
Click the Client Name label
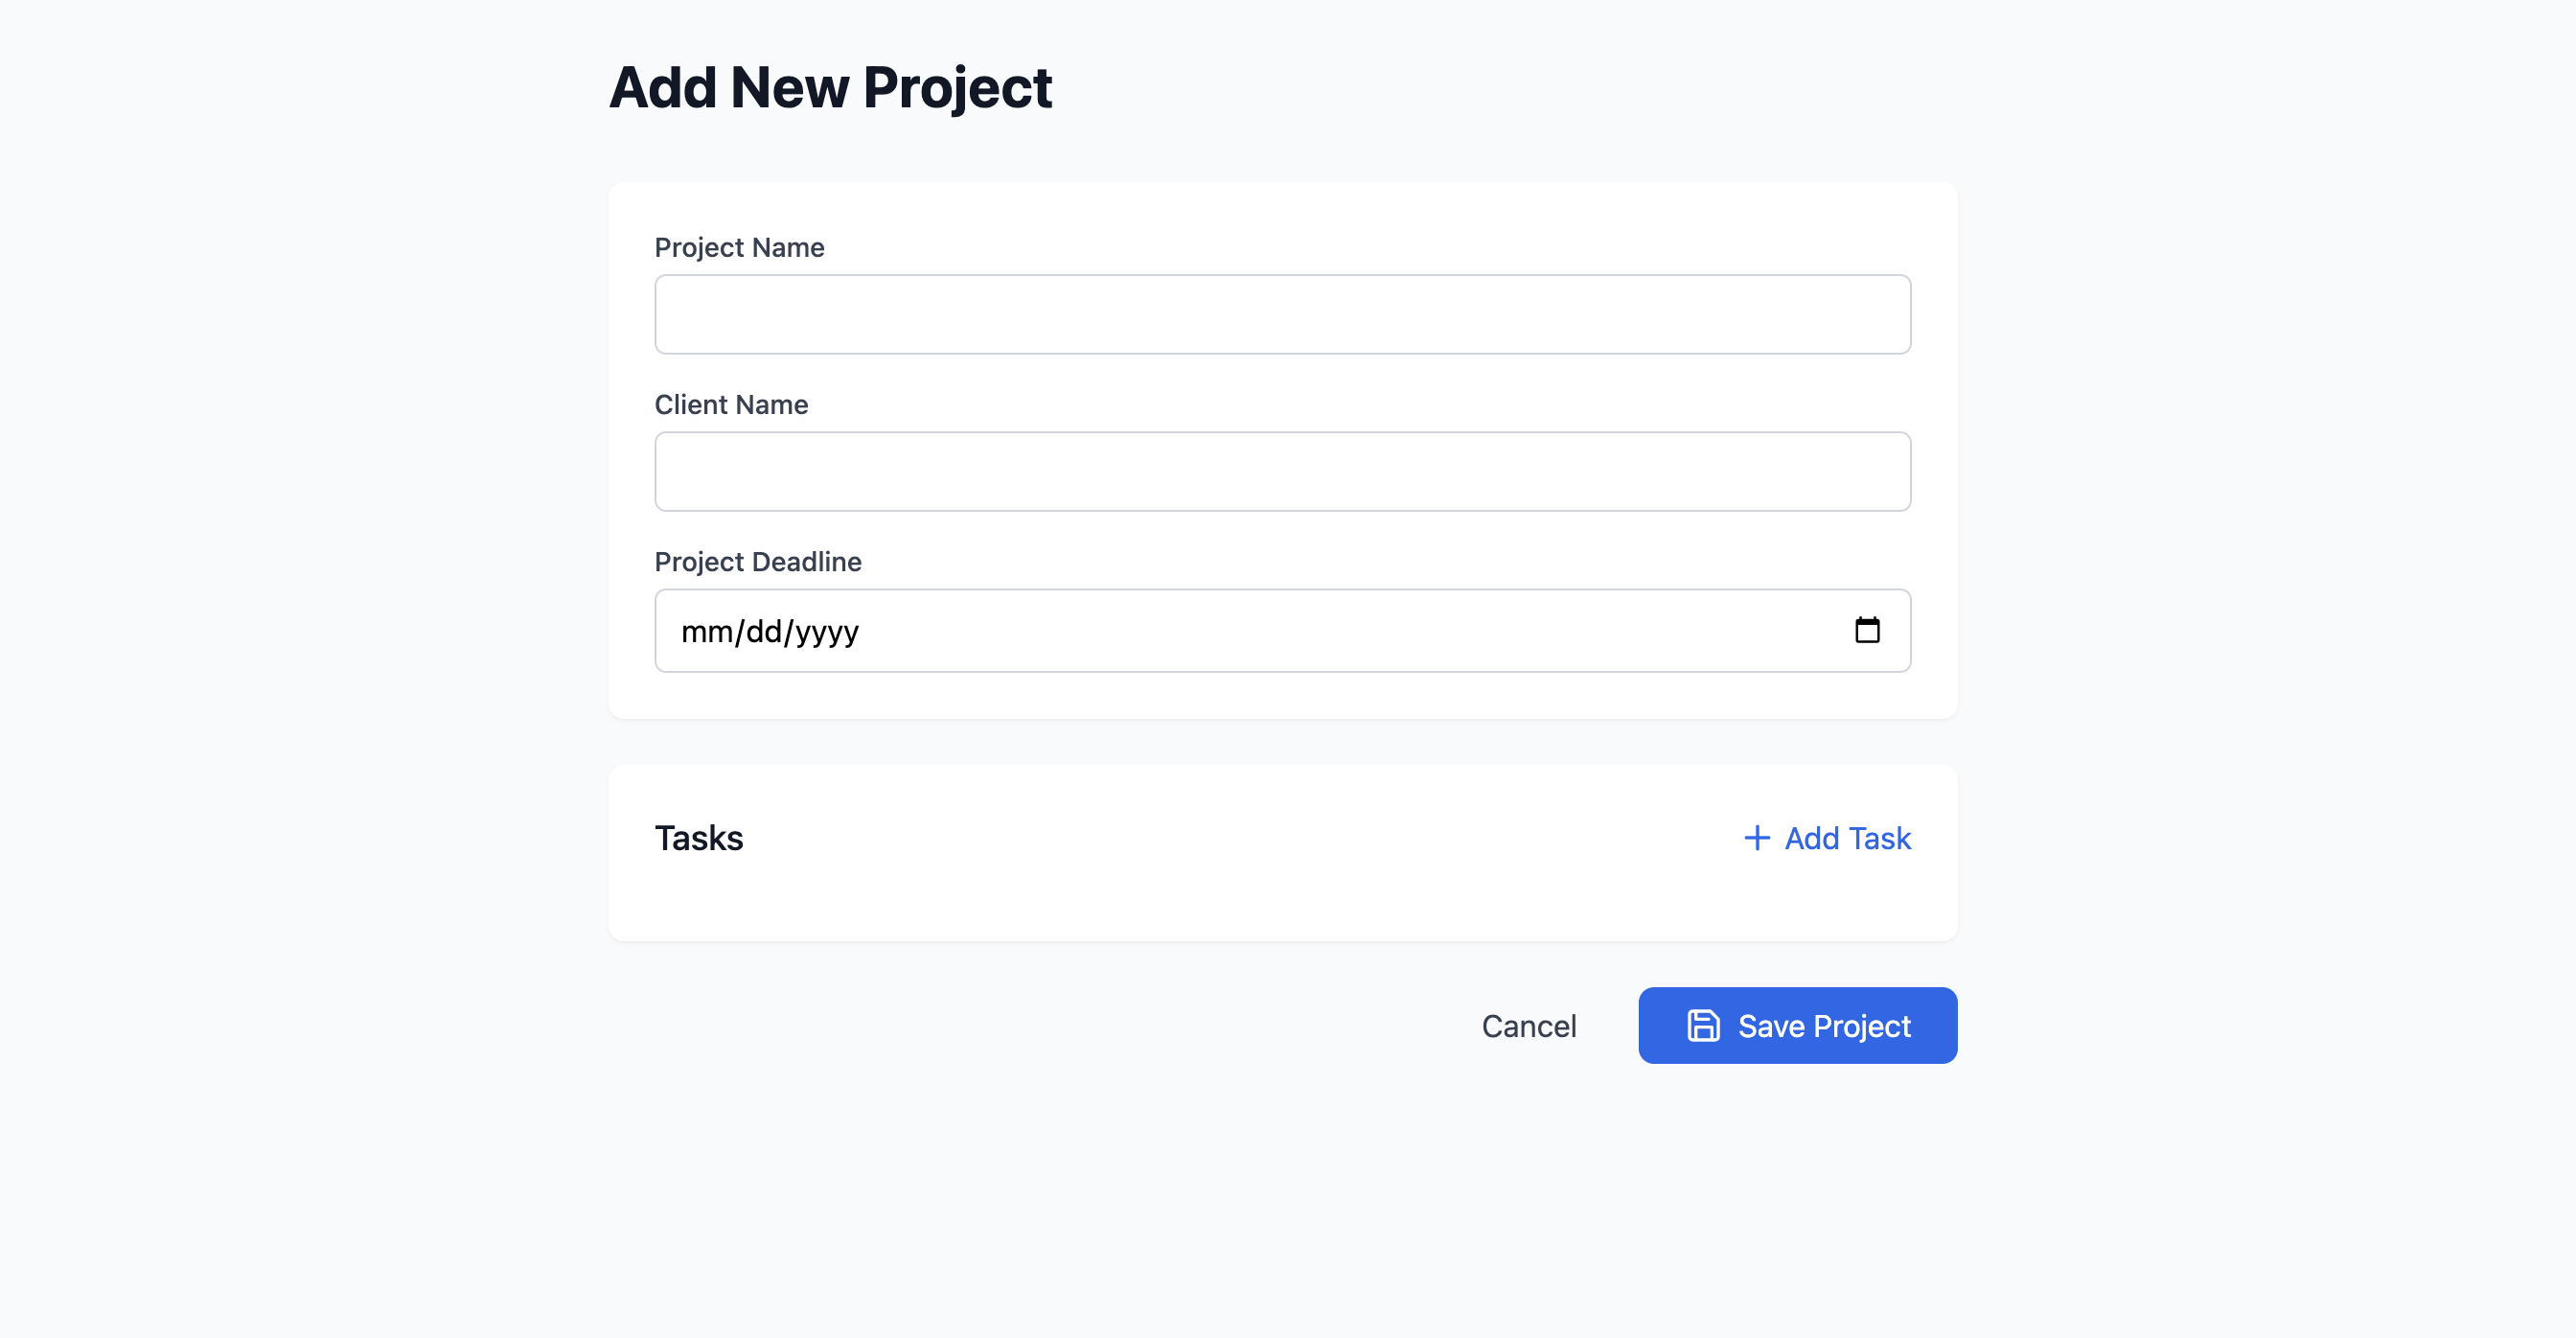point(731,404)
